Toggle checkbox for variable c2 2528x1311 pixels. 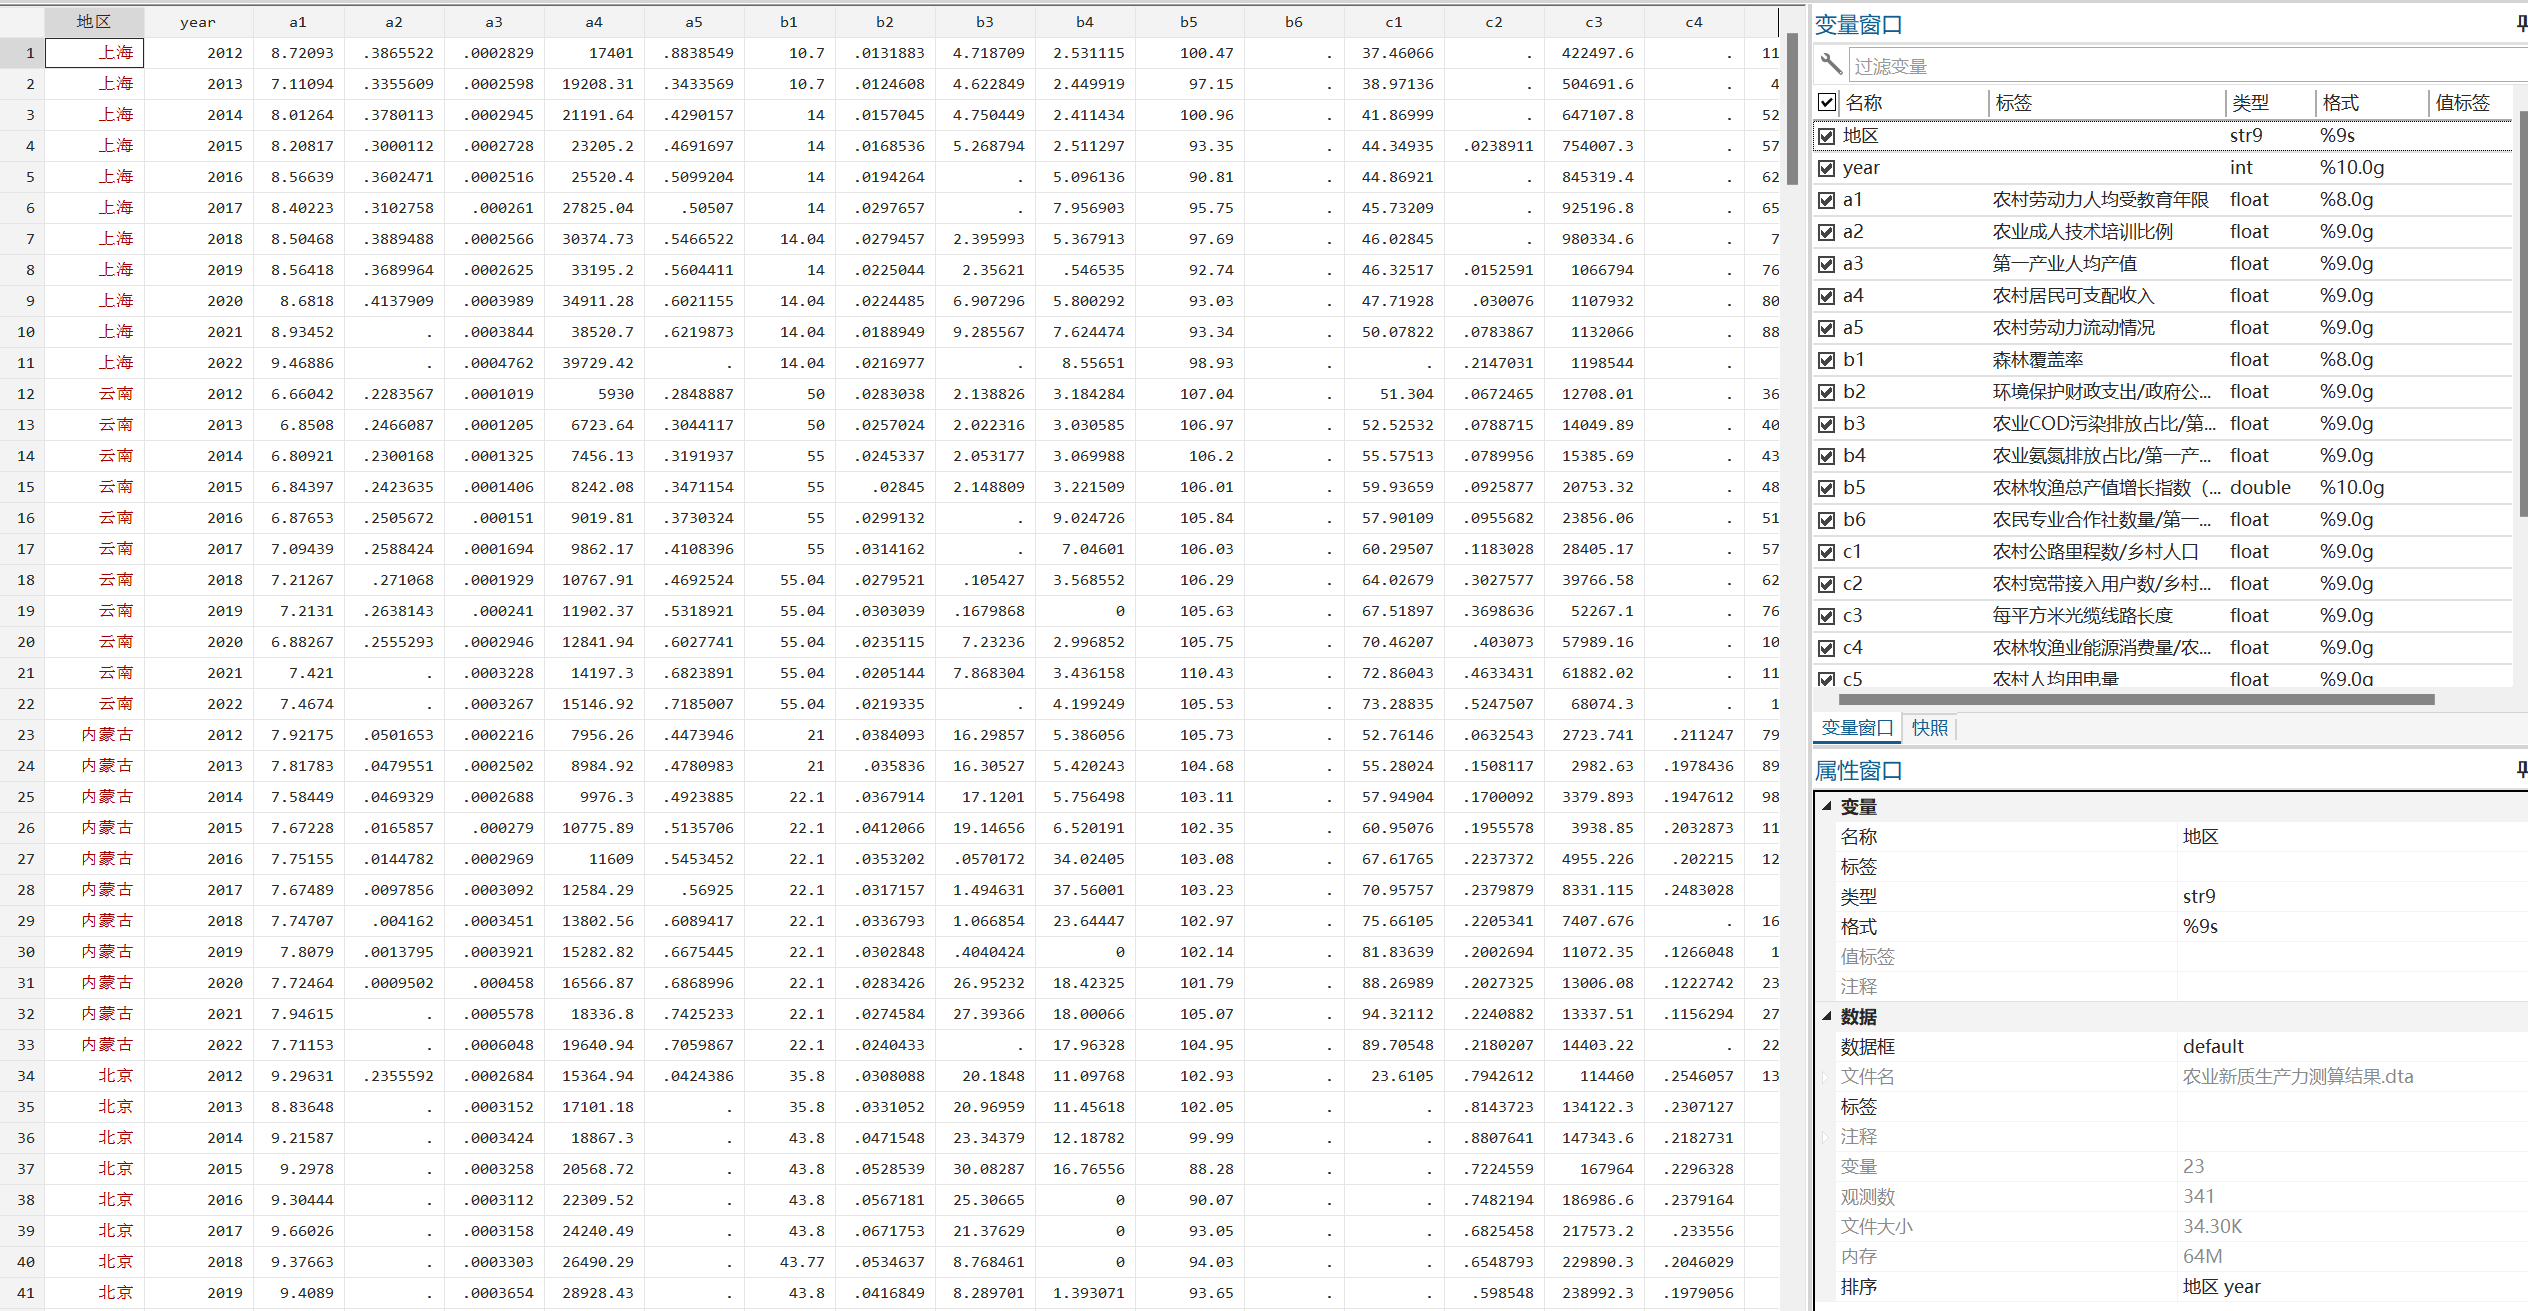click(x=1827, y=584)
